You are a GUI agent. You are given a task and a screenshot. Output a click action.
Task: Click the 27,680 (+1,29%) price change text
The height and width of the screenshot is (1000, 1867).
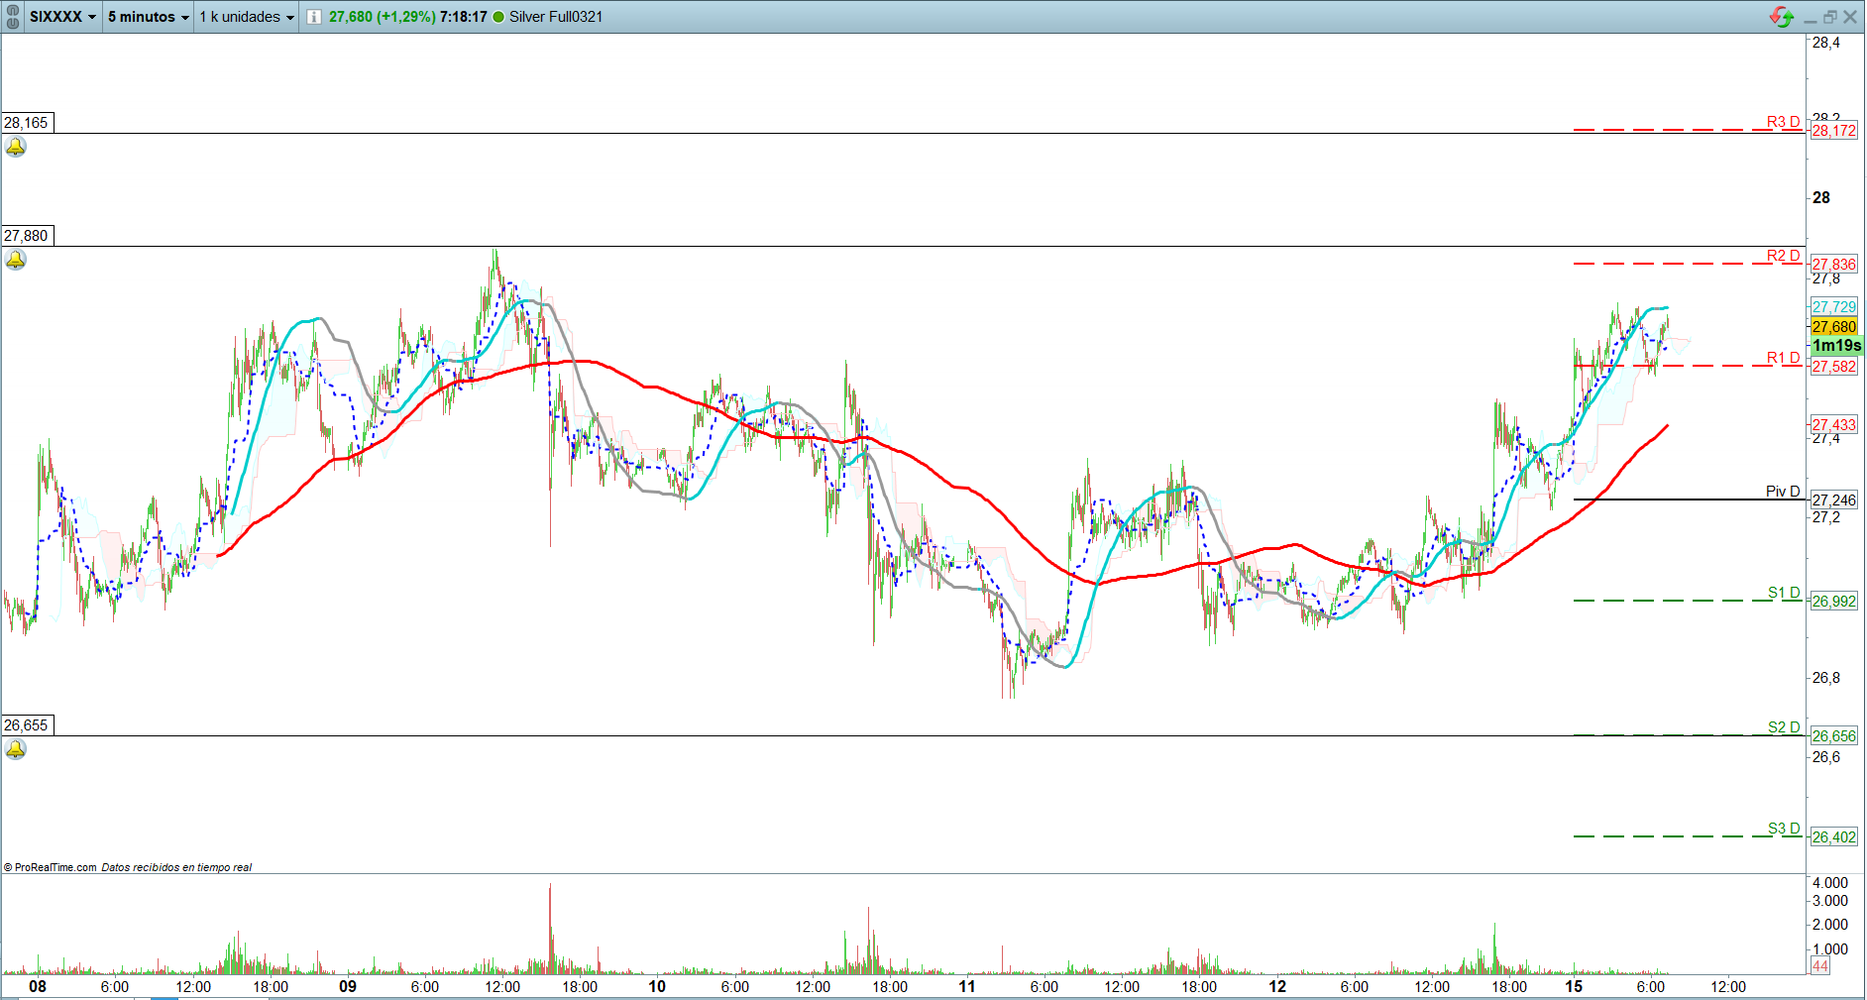pos(382,17)
